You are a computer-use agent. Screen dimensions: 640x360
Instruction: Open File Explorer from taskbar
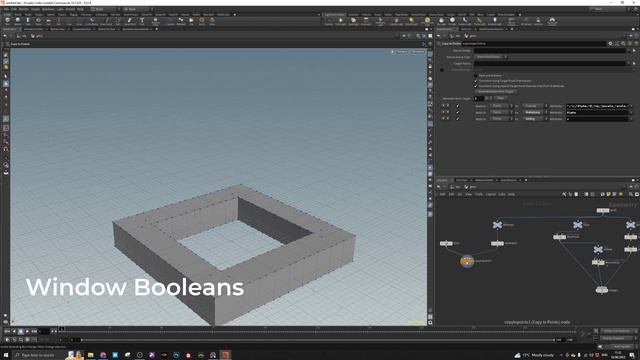91,355
